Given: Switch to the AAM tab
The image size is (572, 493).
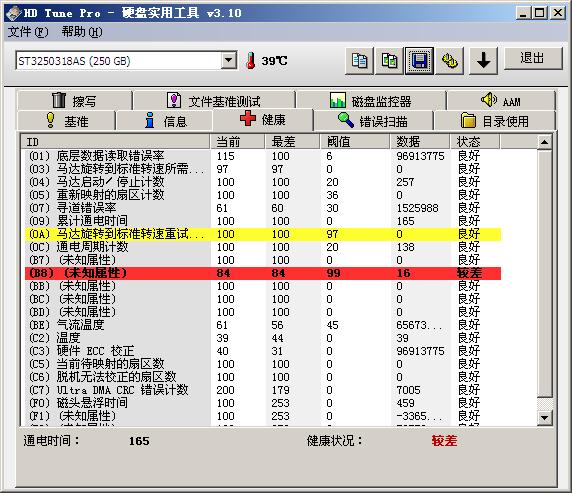Looking at the screenshot, I should pos(501,100).
